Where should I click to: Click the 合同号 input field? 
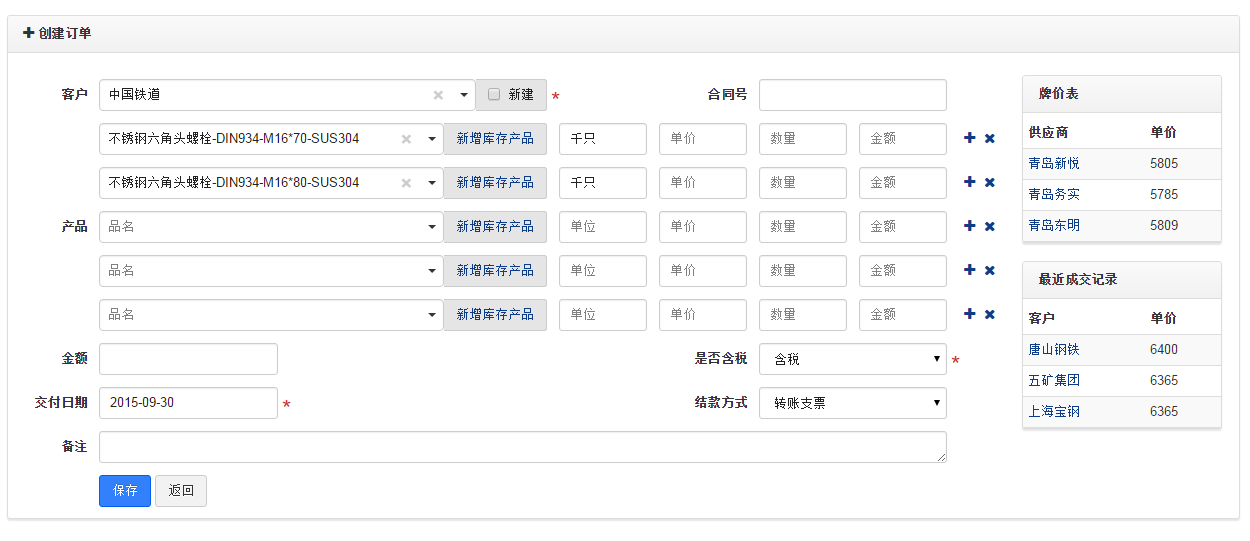tap(852, 95)
